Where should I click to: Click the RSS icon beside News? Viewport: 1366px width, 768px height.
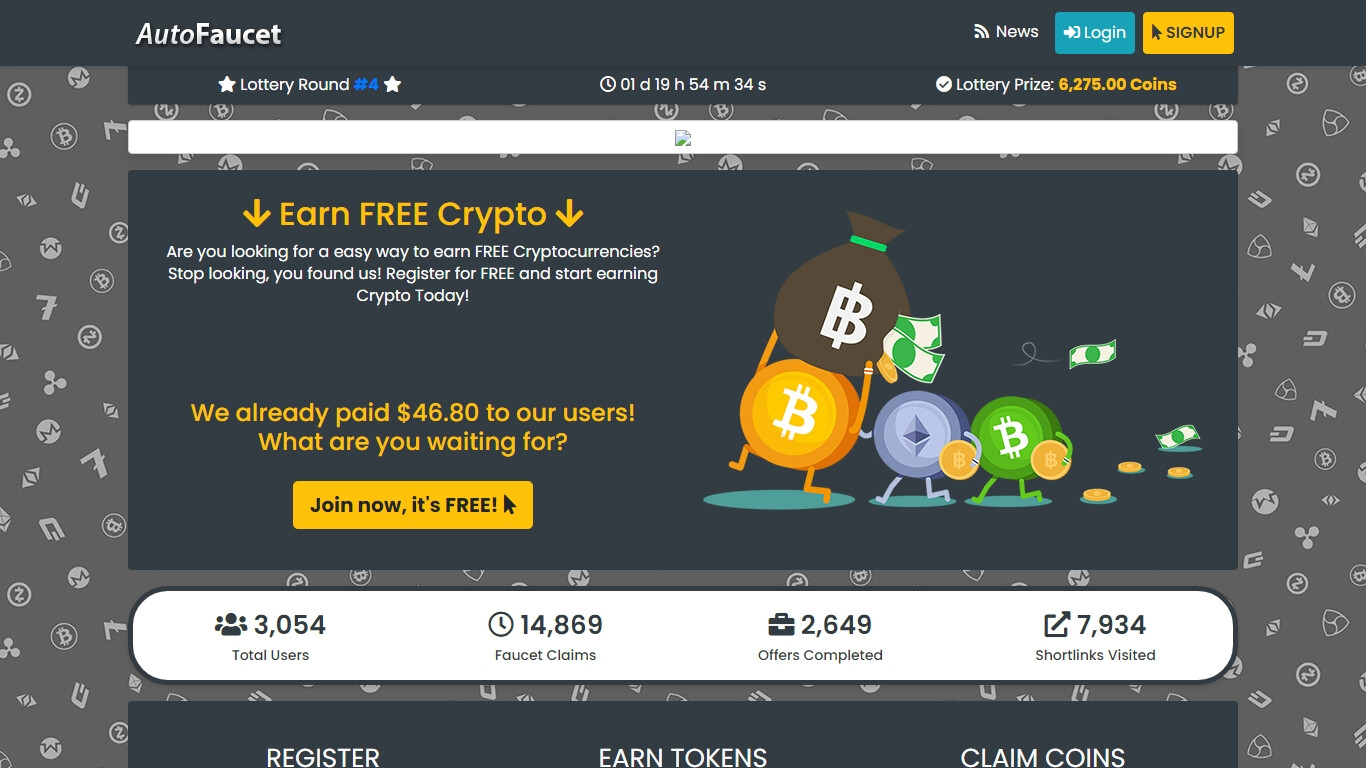click(x=981, y=32)
